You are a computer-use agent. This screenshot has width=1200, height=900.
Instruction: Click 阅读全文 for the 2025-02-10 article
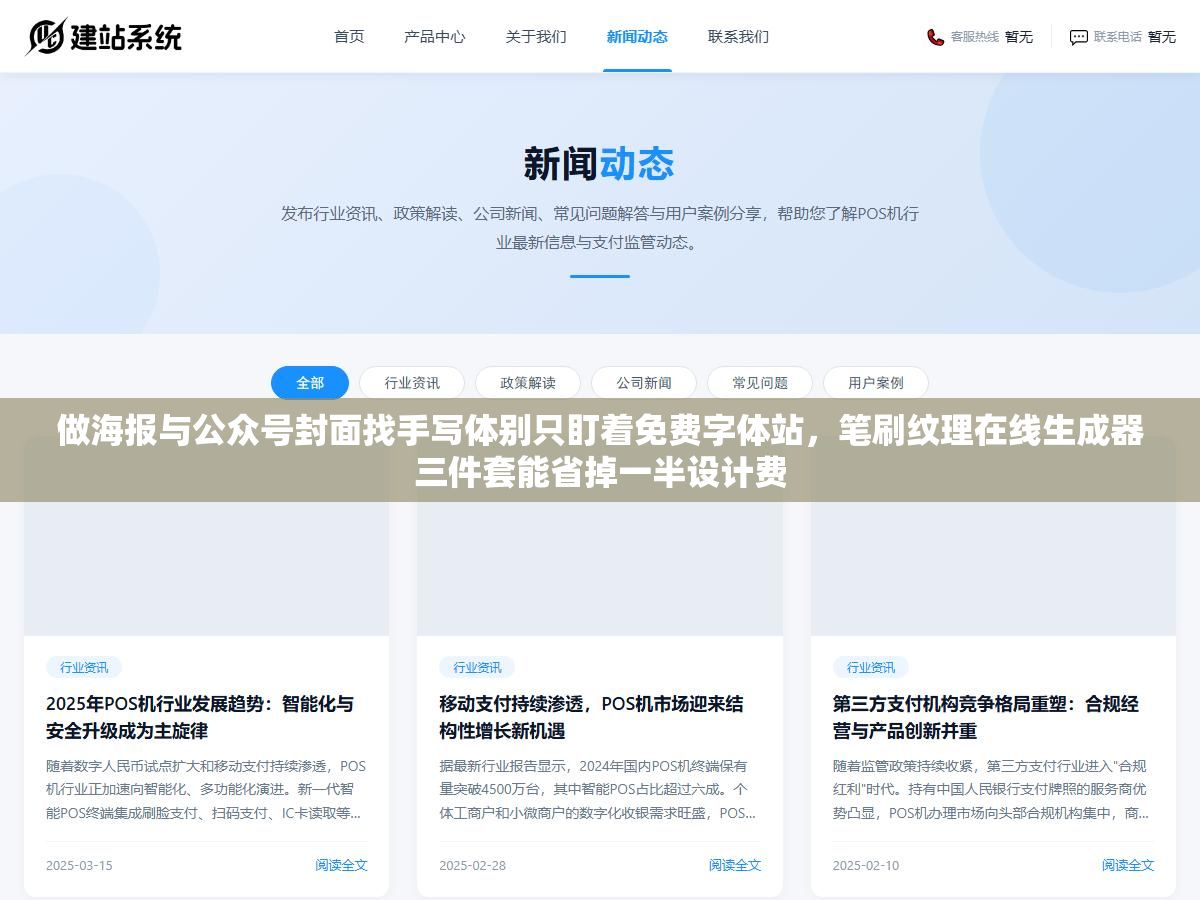pyautogui.click(x=1128, y=865)
